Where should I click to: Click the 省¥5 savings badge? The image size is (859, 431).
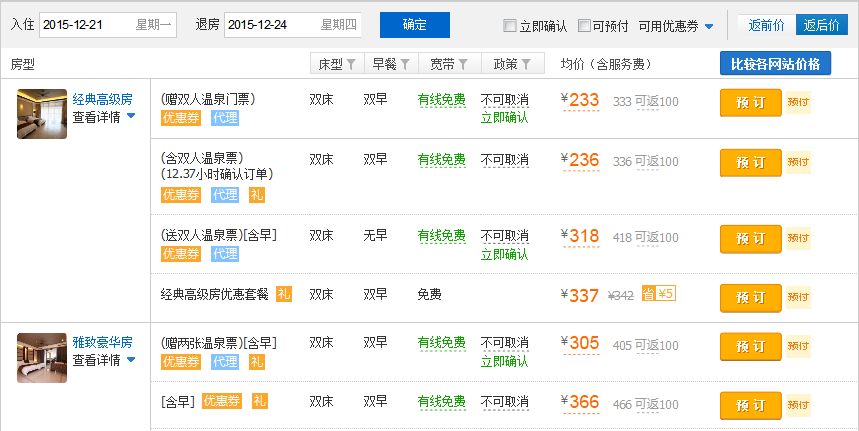click(659, 294)
